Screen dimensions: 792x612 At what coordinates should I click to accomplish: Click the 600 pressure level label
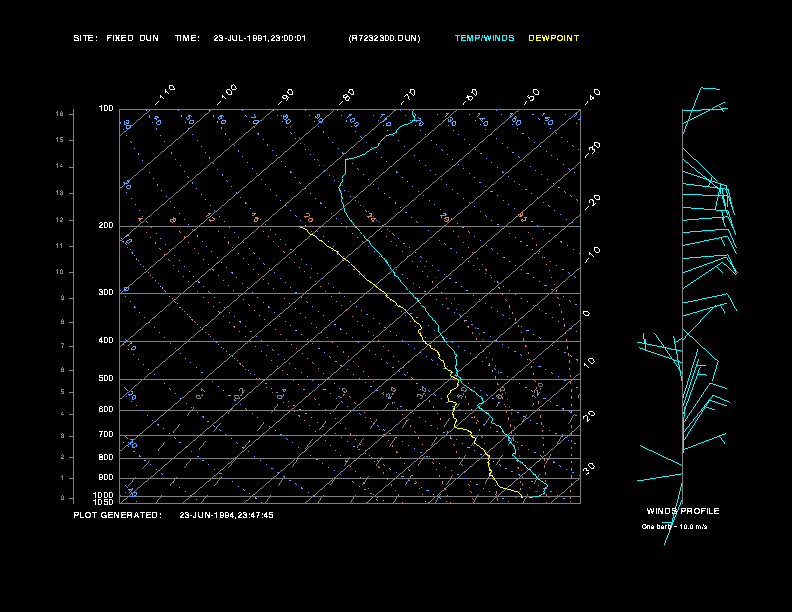pyautogui.click(x=106, y=410)
